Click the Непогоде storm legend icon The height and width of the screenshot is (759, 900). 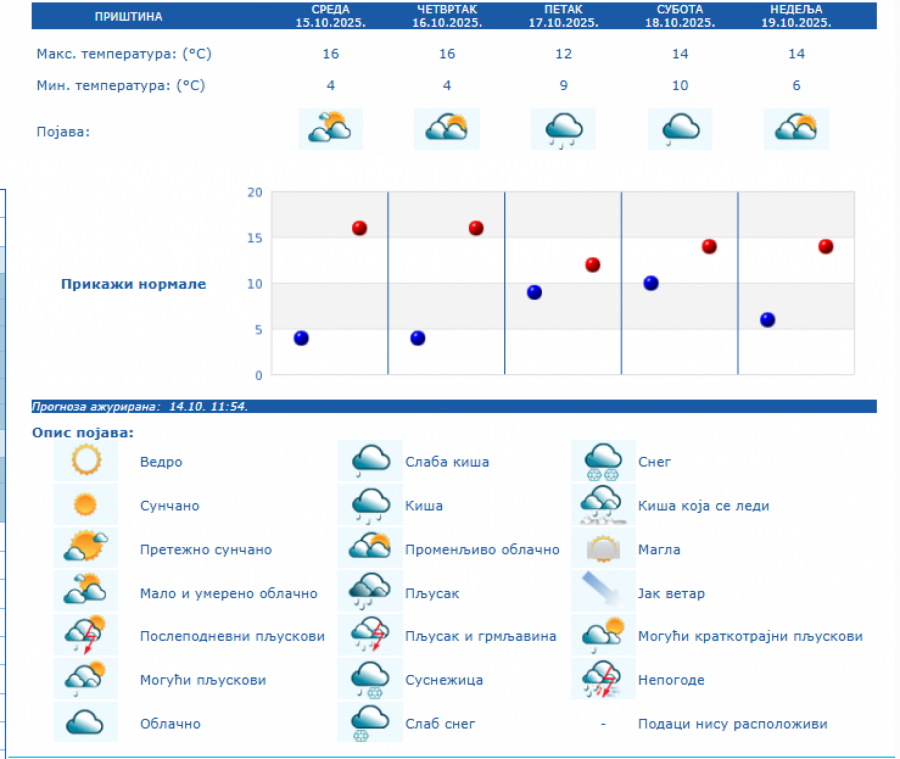click(603, 679)
